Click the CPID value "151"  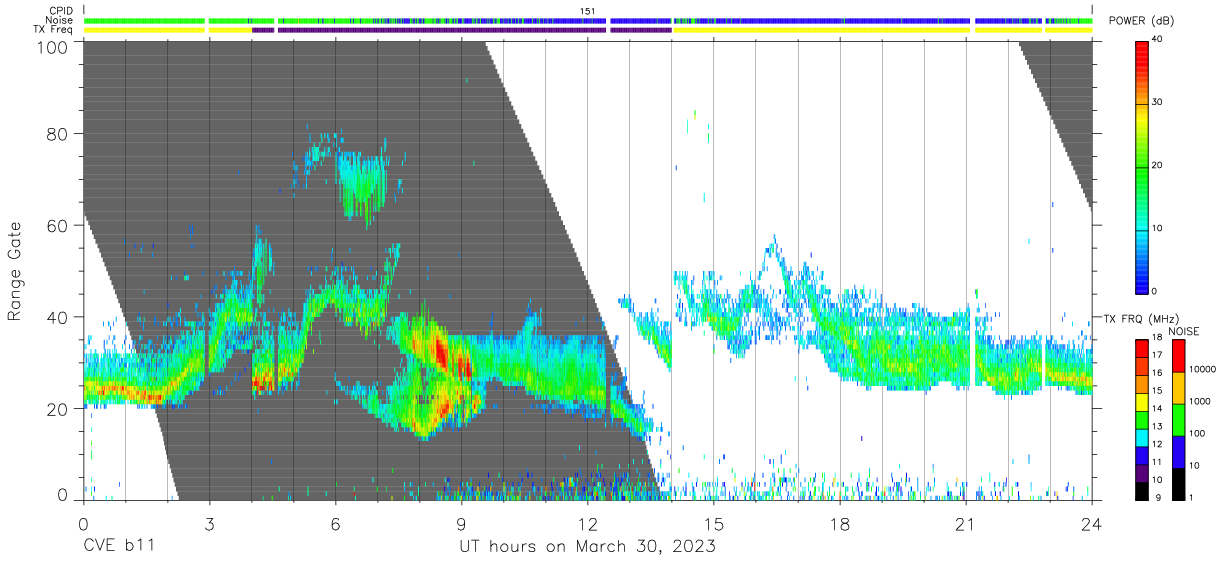588,11
